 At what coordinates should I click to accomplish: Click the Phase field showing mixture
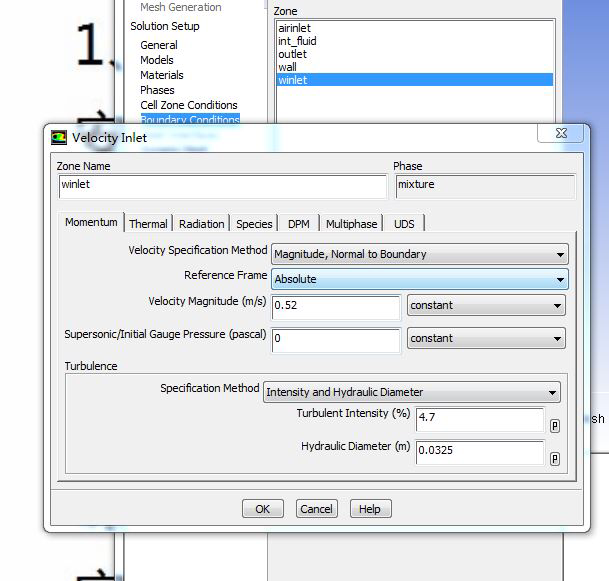(485, 186)
